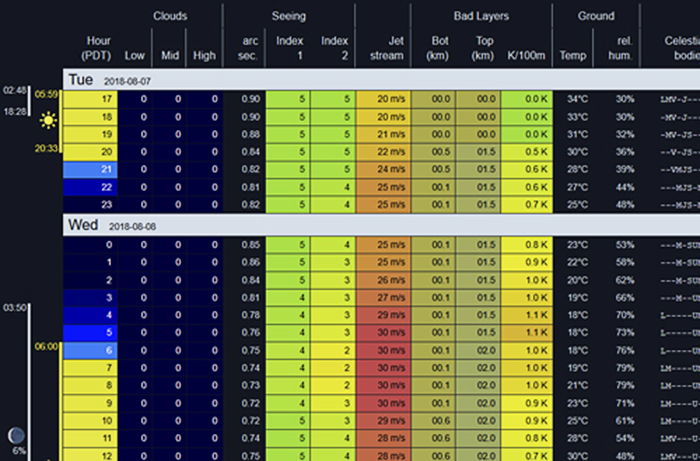Click the 71% humidity value
700x461 pixels.
point(625,403)
